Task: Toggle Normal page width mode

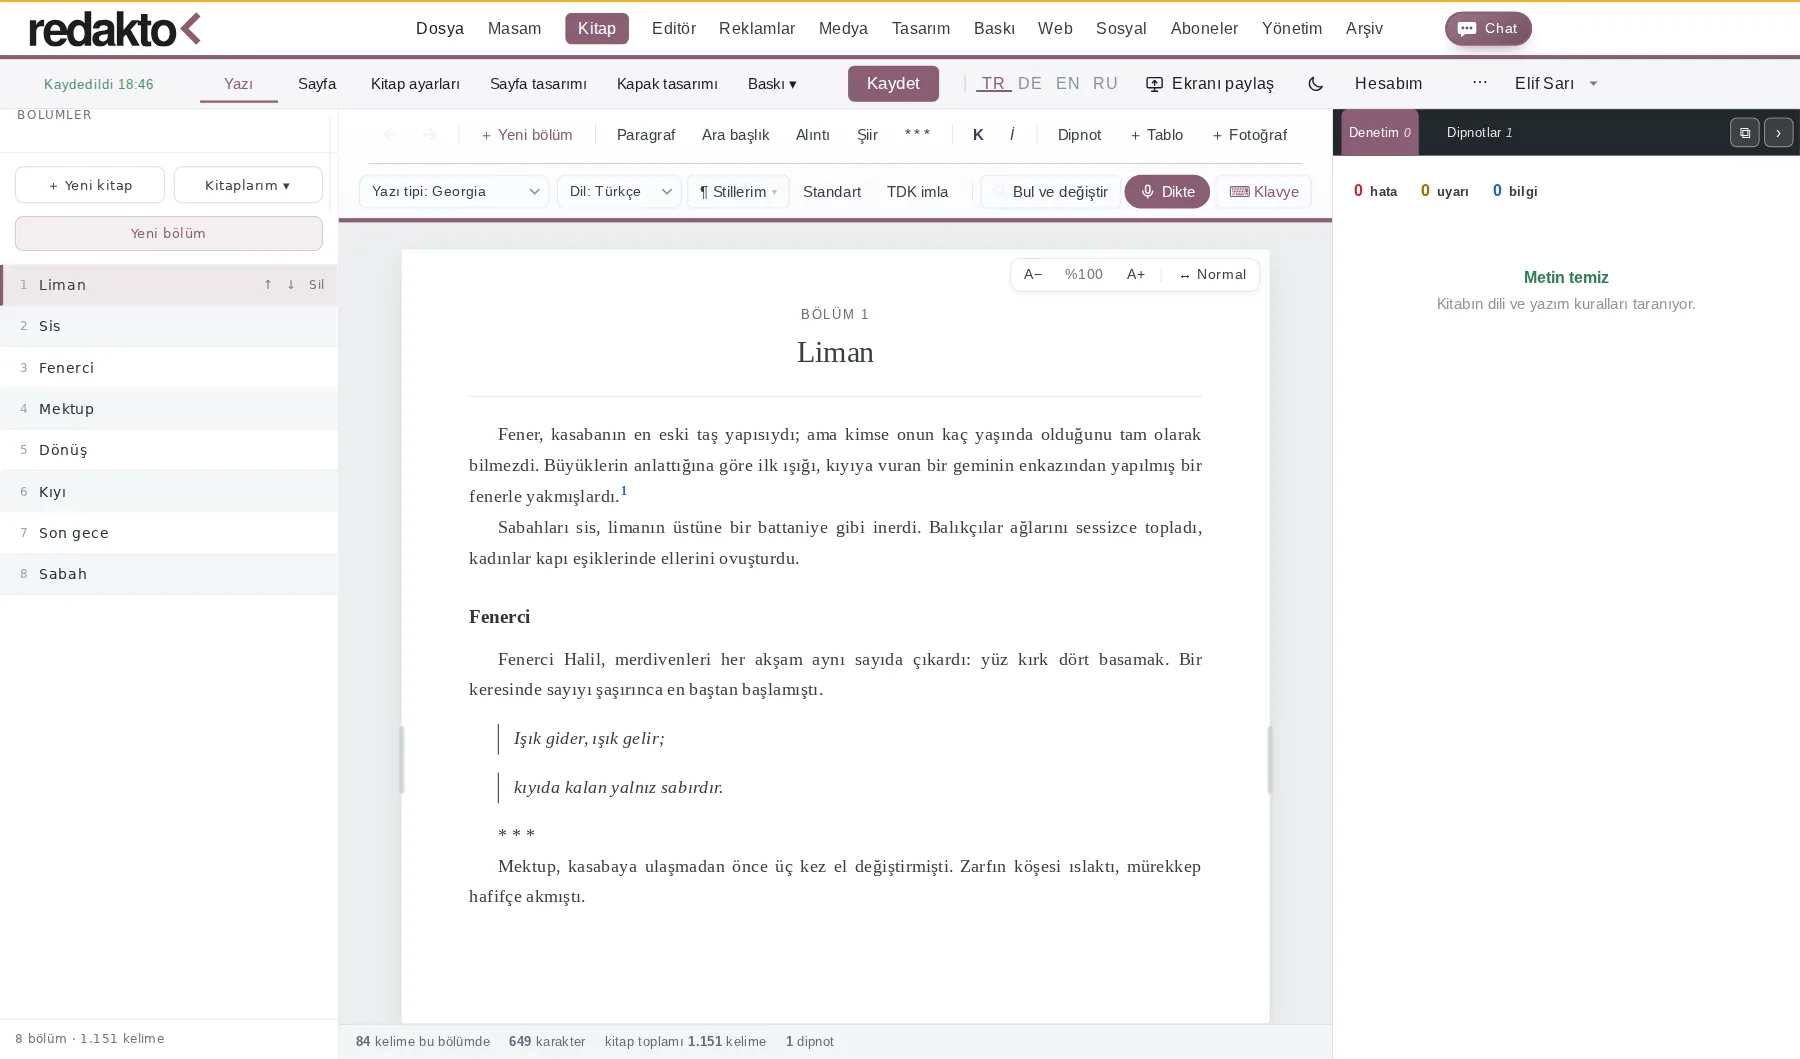Action: 1213,275
